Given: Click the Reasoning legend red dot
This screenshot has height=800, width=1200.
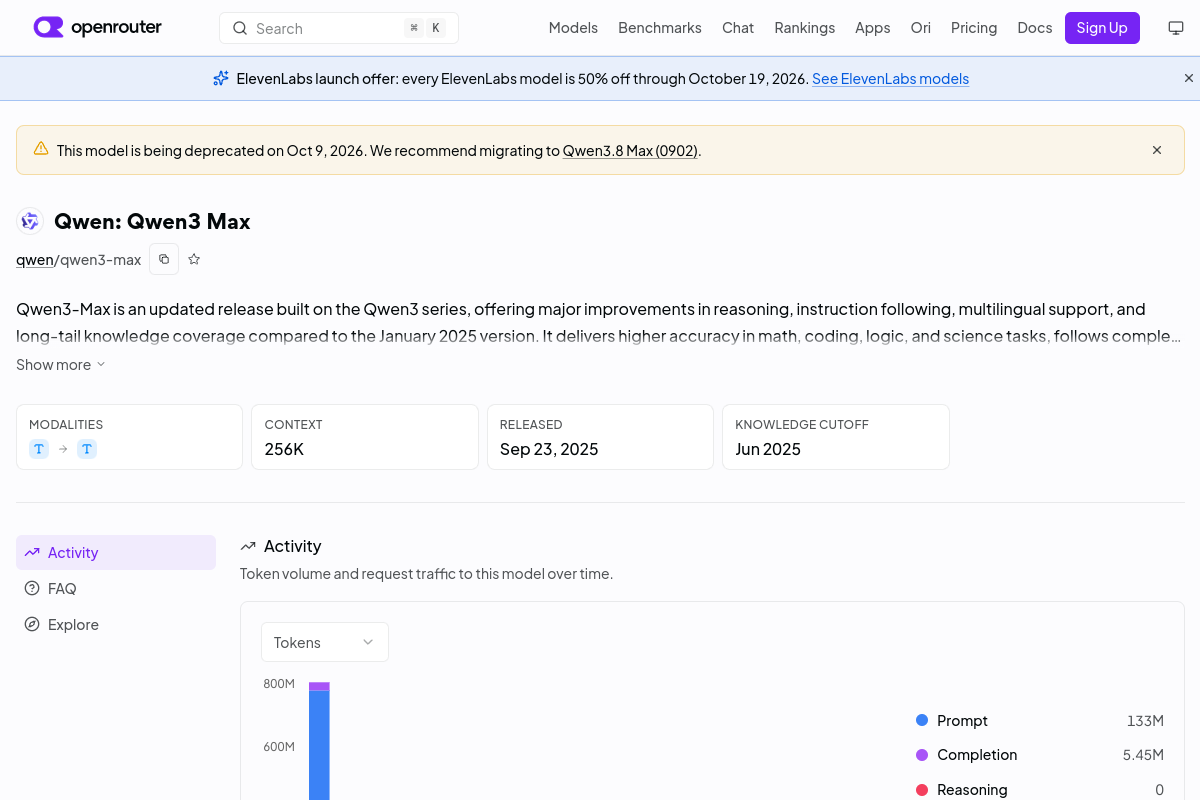Looking at the screenshot, I should [922, 789].
